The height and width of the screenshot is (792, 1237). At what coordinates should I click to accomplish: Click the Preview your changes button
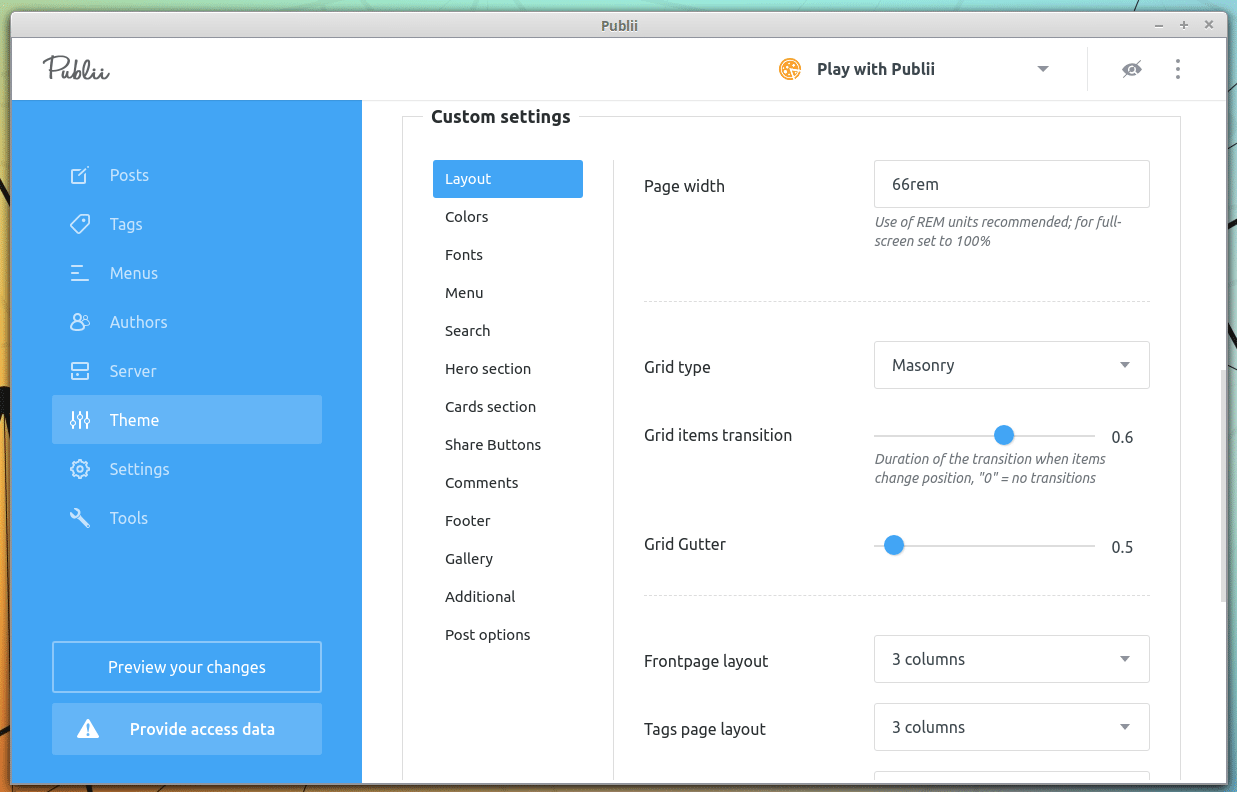187,667
